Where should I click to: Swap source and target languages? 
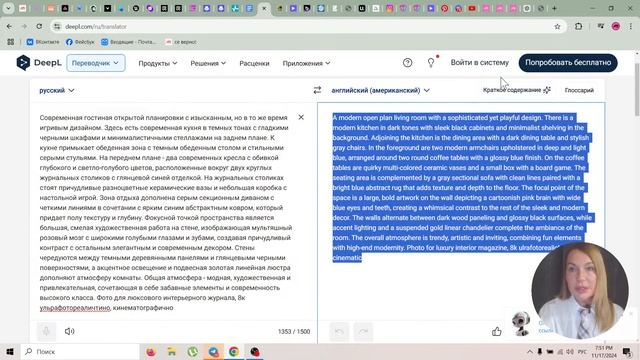pos(317,90)
